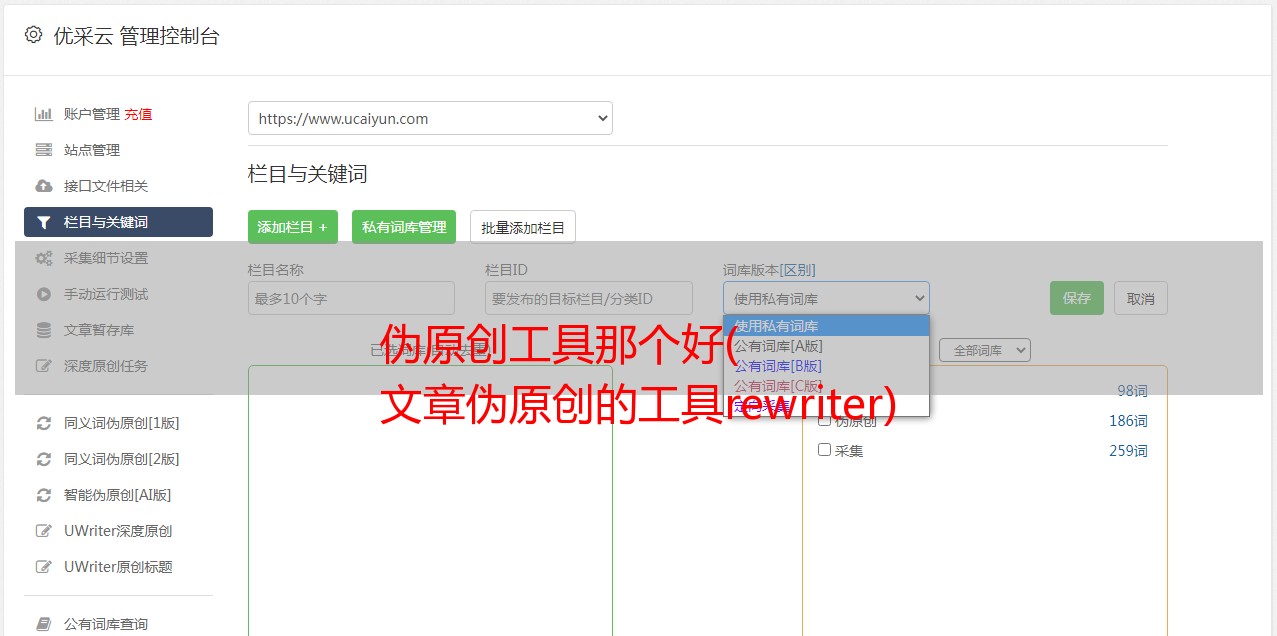The height and width of the screenshot is (636, 1277).
Task: Click the edit icon for 深度原创任务
Action: [44, 366]
